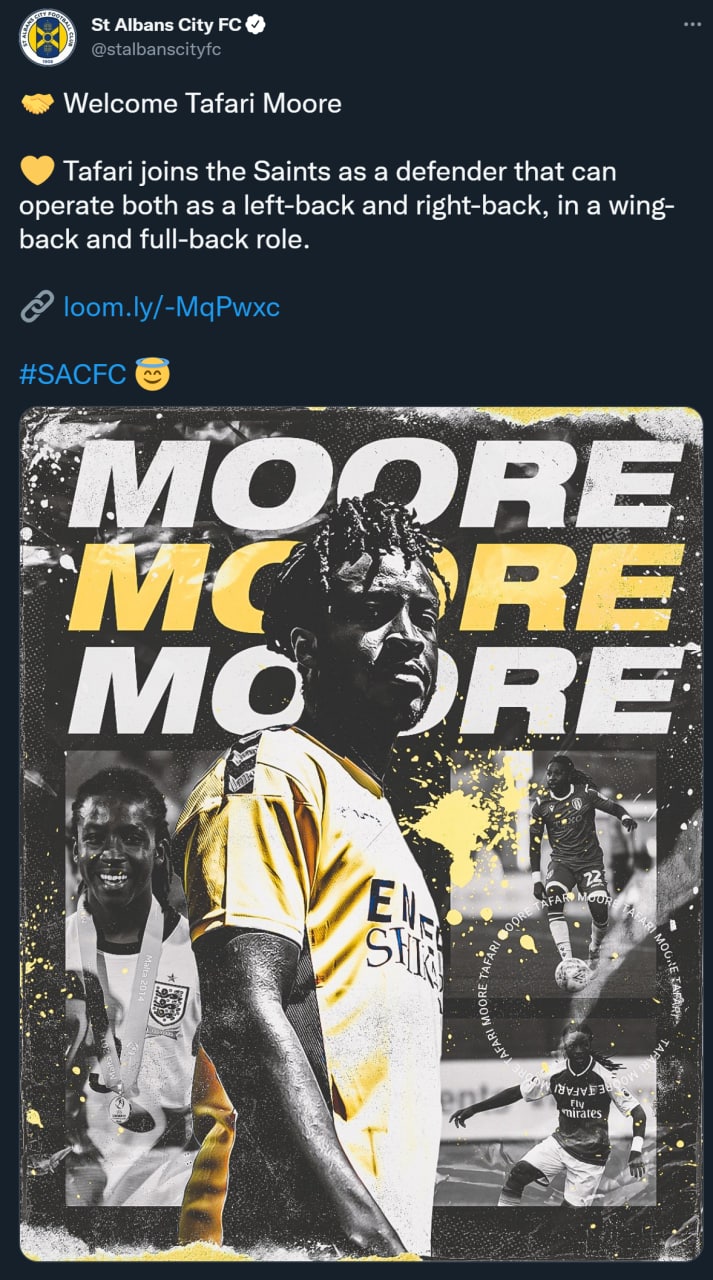Open the #SACFC hashtag

click(73, 374)
